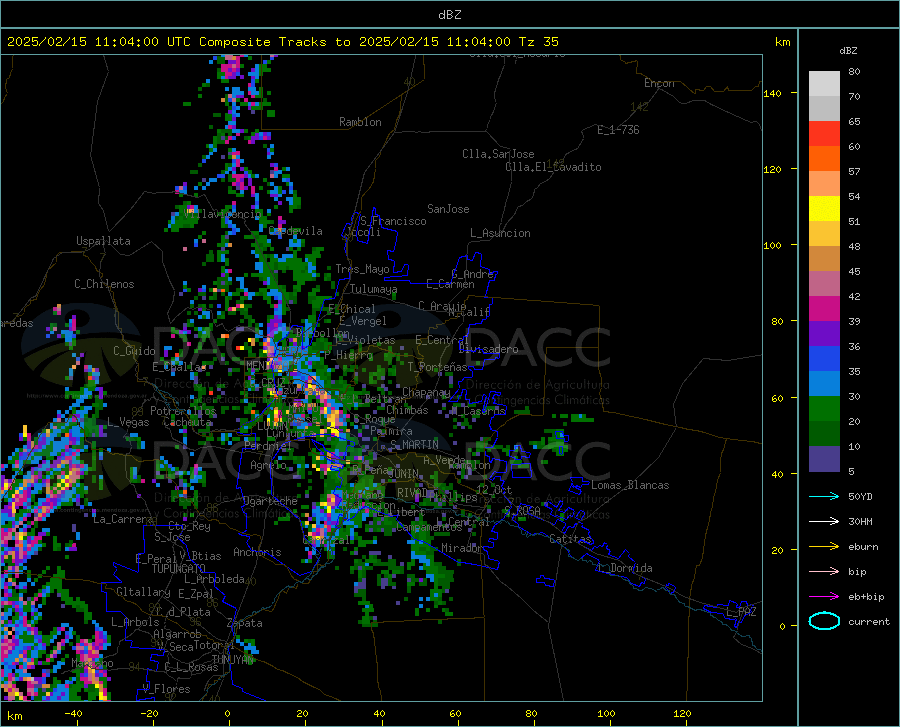Click the 'La_Carrera' place label

point(123,519)
